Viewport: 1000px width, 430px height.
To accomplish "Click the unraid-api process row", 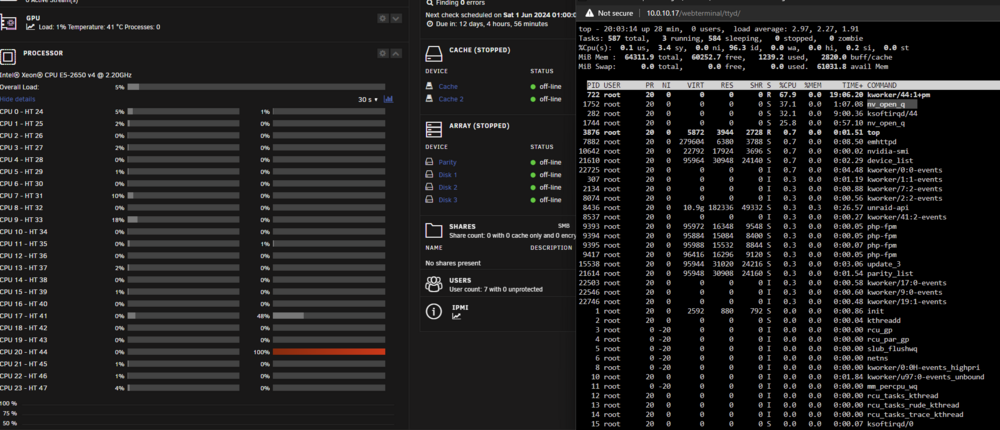I will [x=790, y=207].
